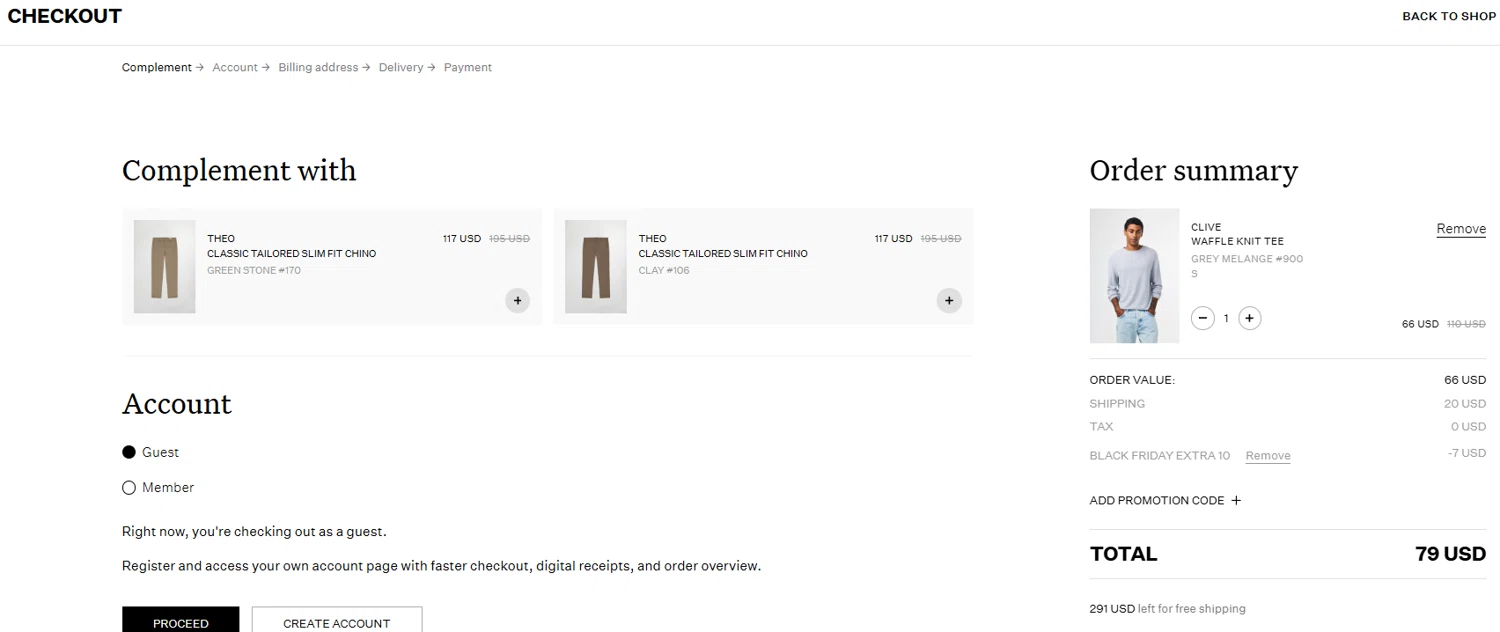
Task: Click the Checkout header title
Action: point(65,16)
